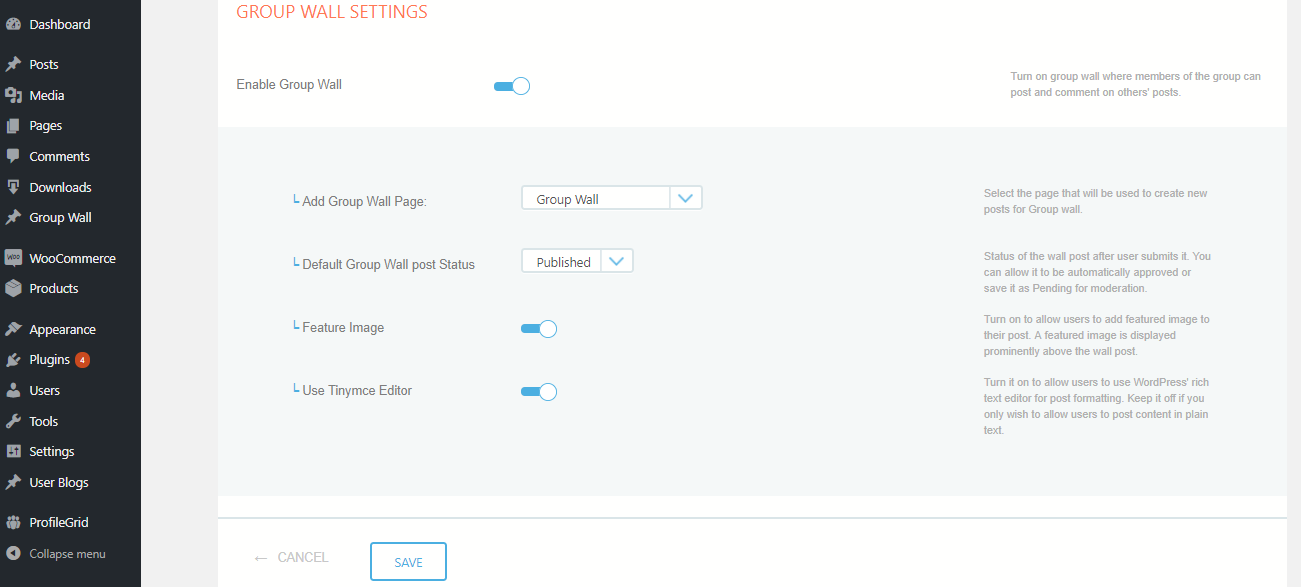
Task: Click the Appearance paintbrush icon
Action: click(x=14, y=328)
